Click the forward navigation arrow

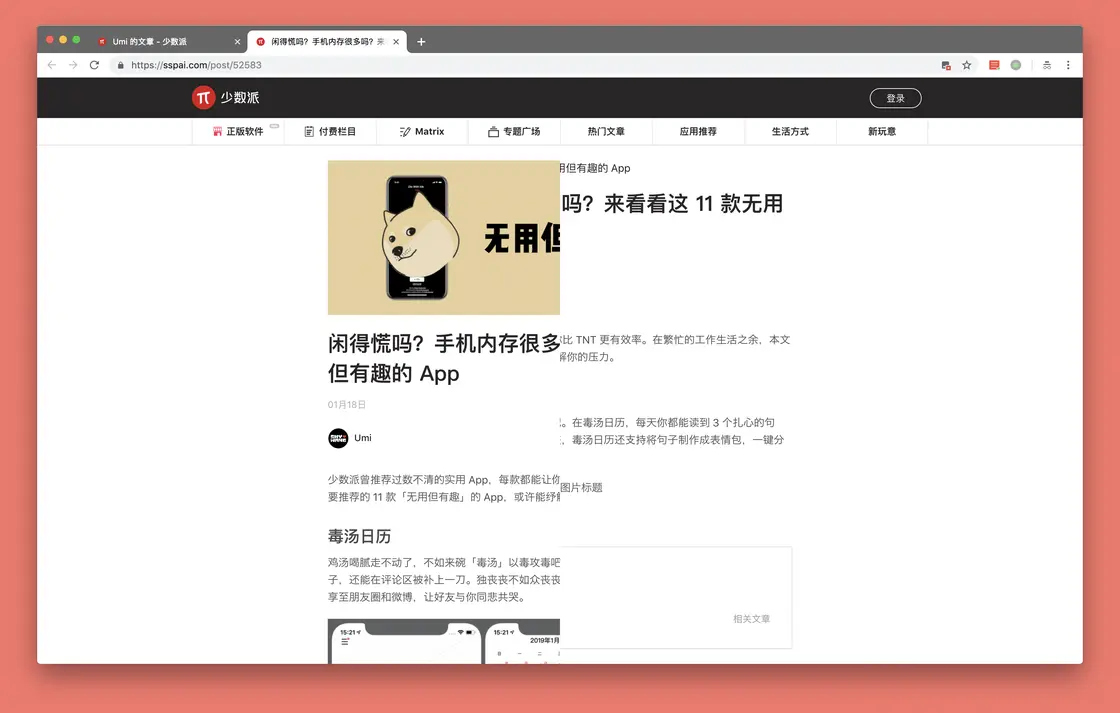tap(73, 64)
